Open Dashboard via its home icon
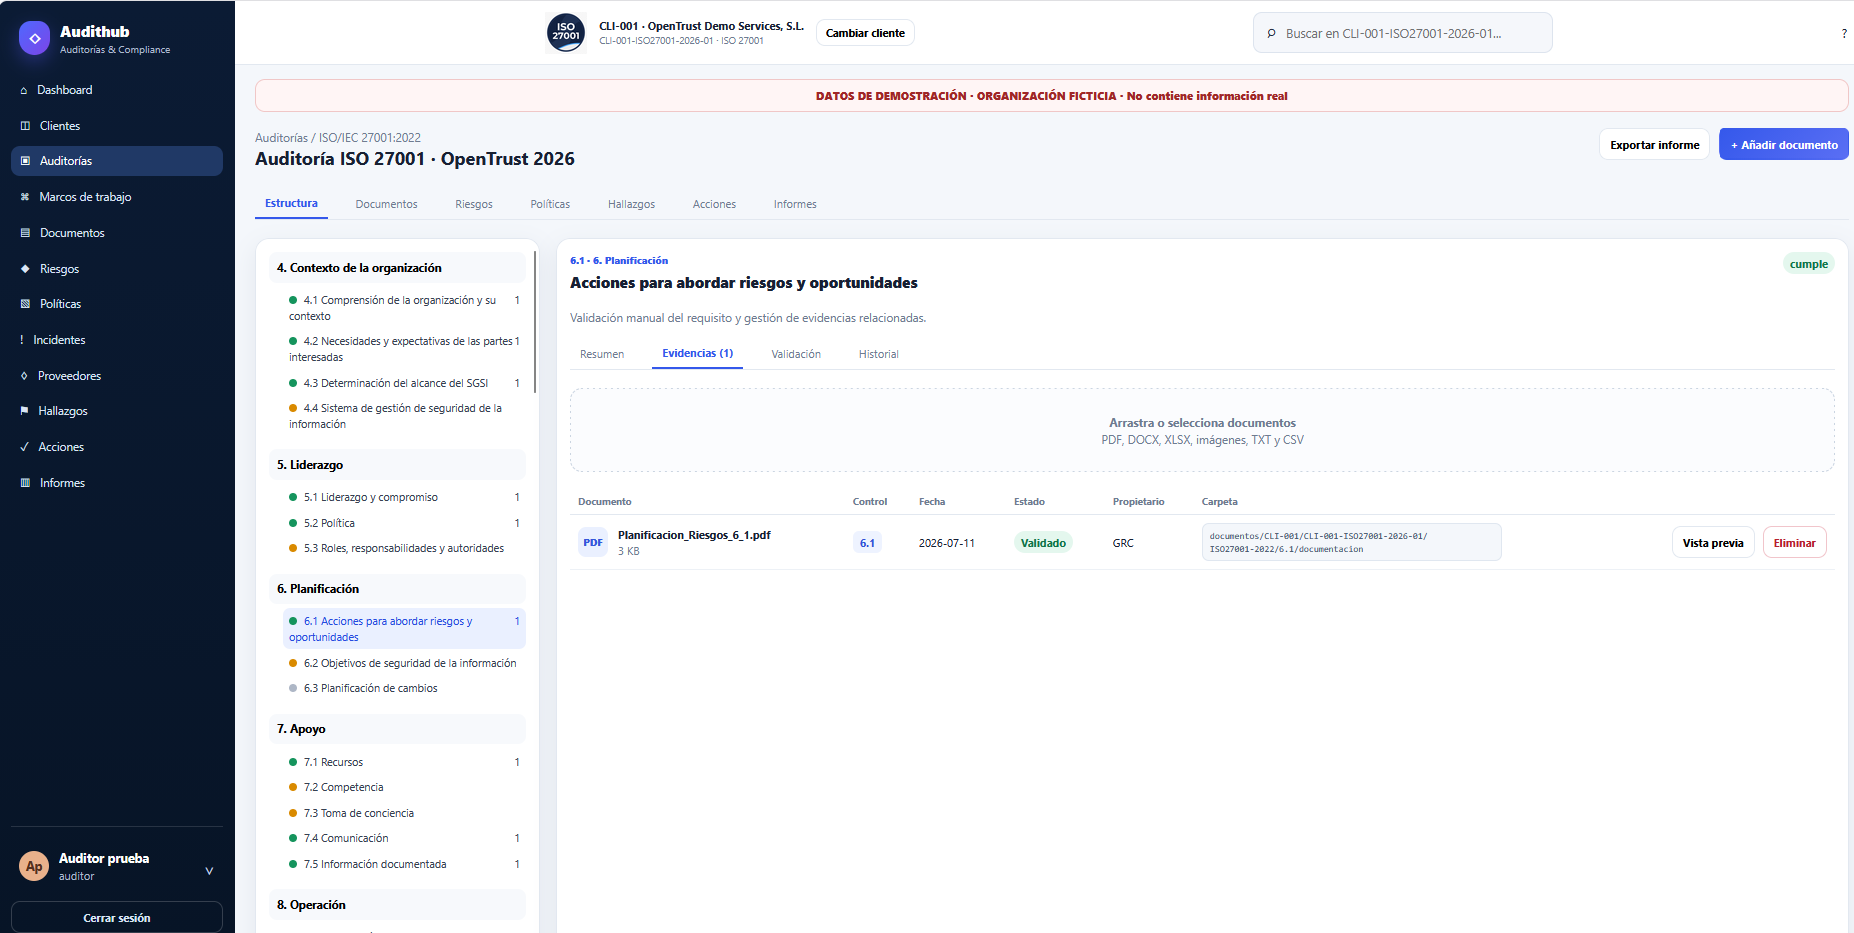 coord(24,90)
